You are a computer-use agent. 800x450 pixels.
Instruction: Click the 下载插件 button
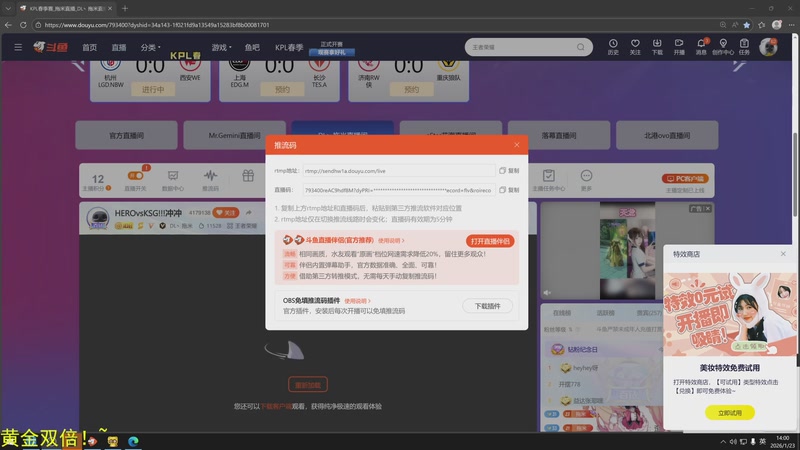[x=487, y=306]
